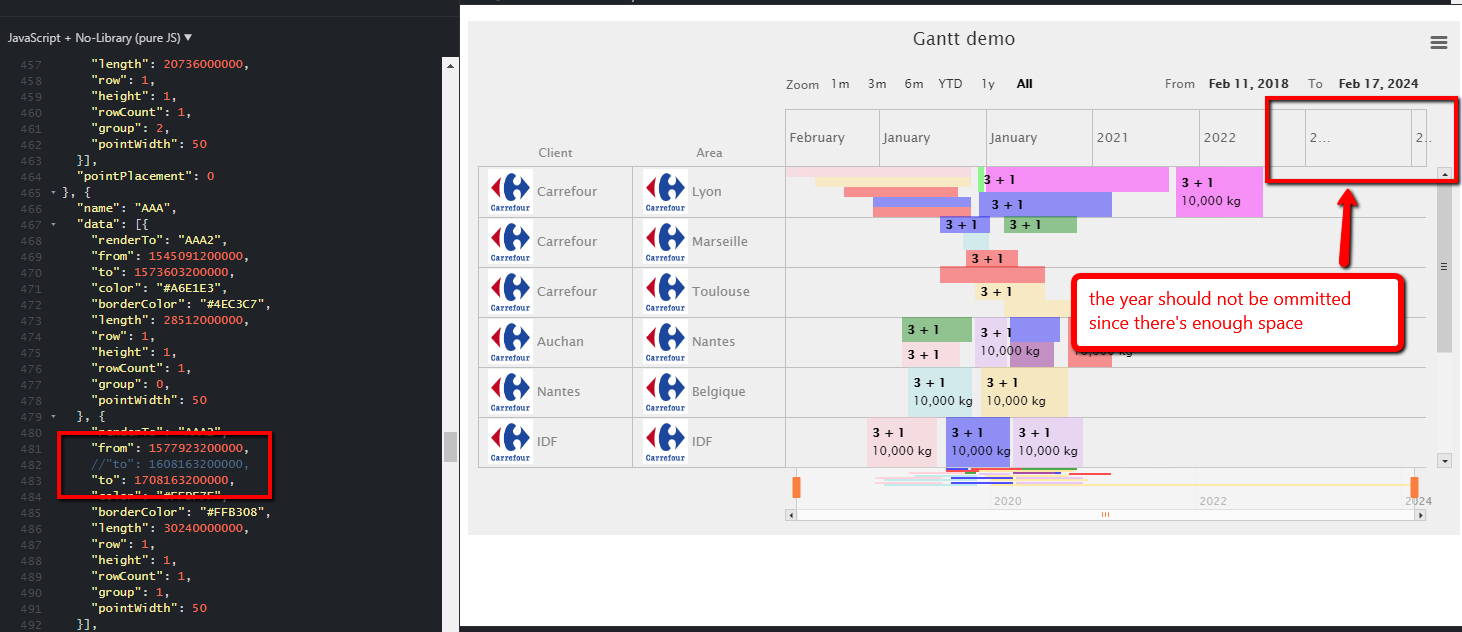Click the 6m zoom button

point(913,84)
